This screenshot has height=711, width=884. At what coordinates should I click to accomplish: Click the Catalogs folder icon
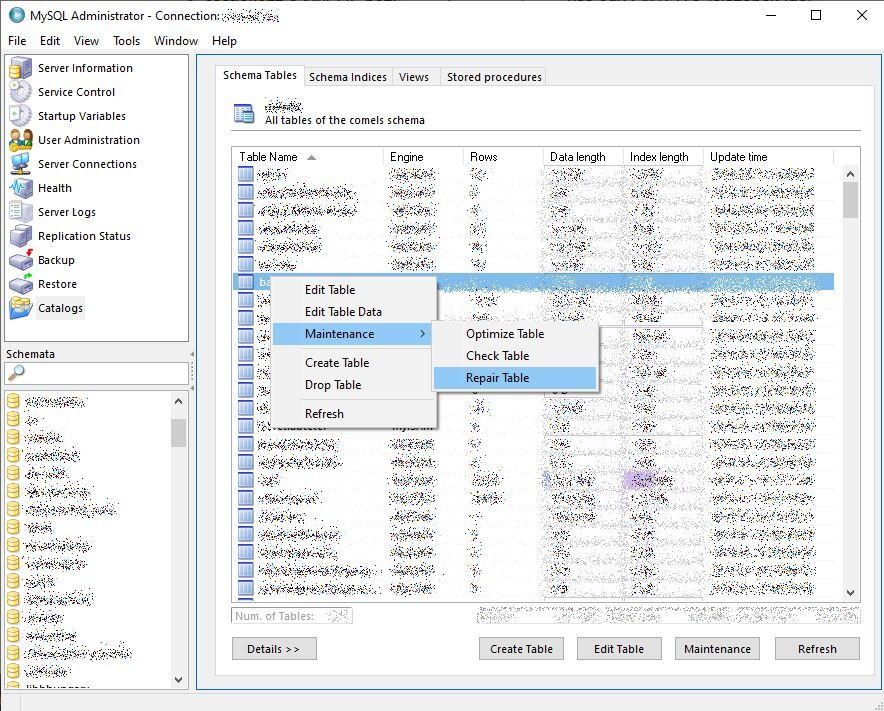point(20,308)
